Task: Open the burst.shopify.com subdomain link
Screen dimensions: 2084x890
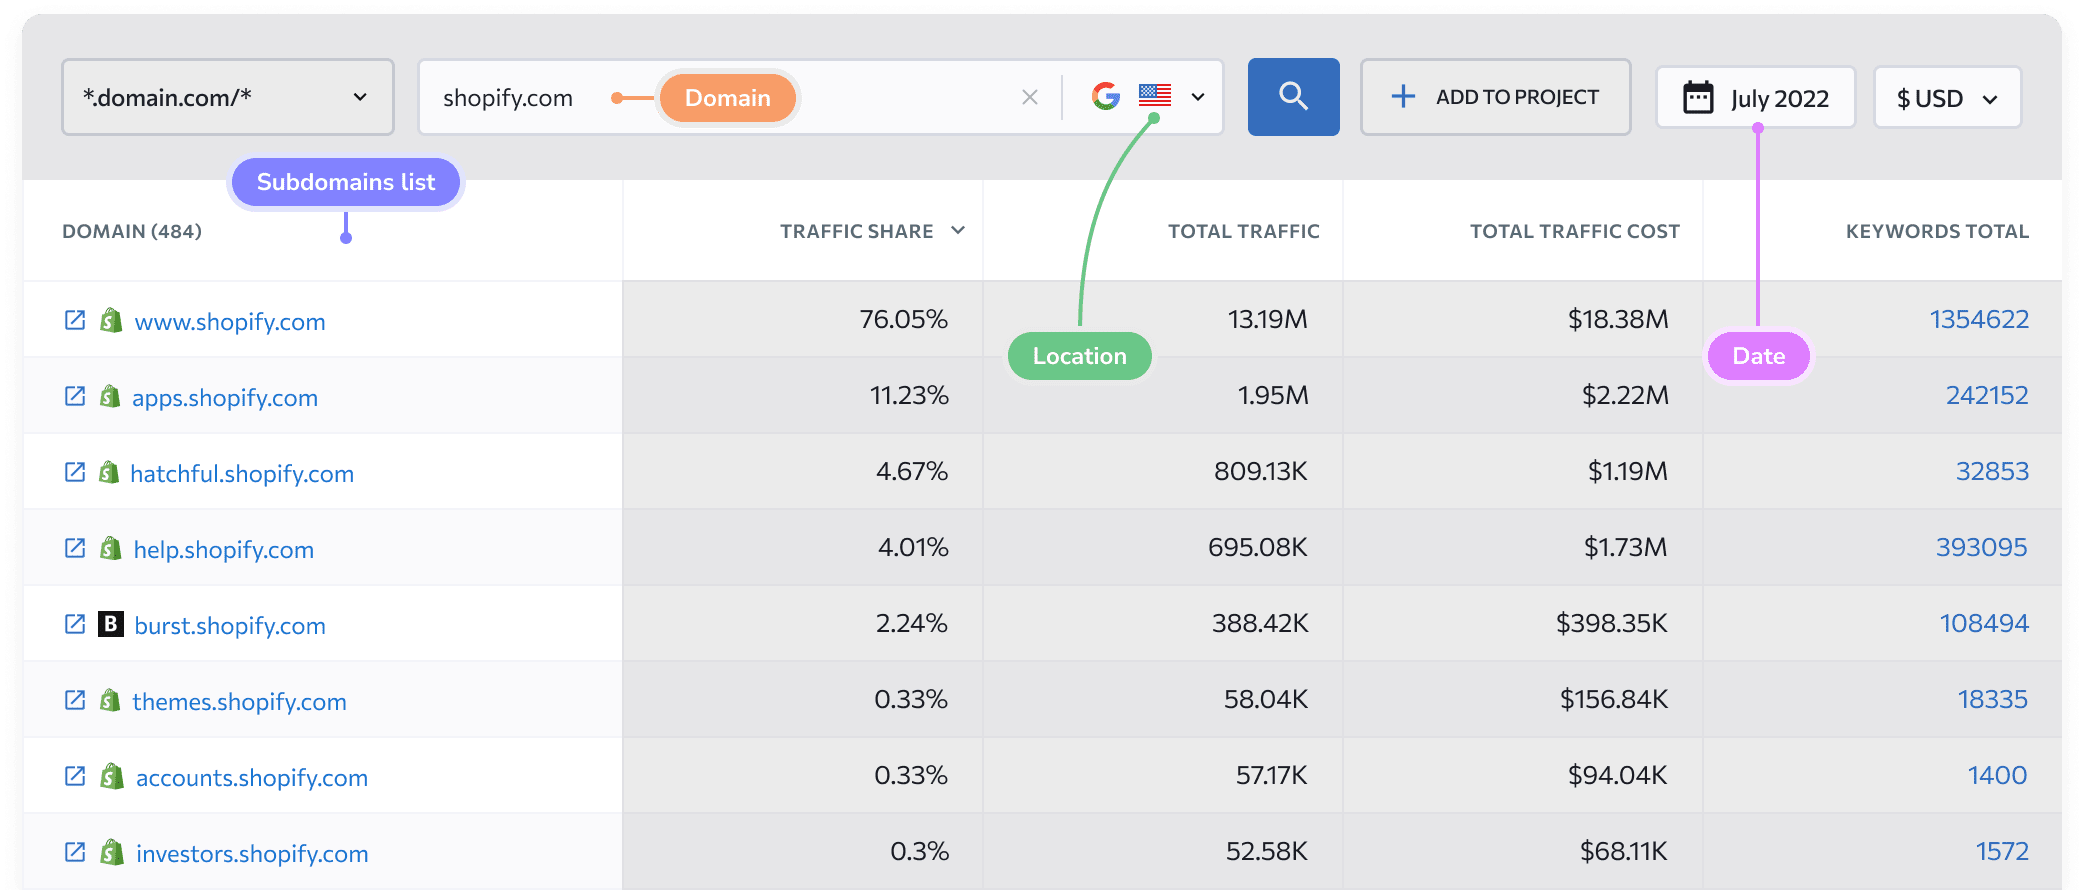Action: [x=230, y=625]
